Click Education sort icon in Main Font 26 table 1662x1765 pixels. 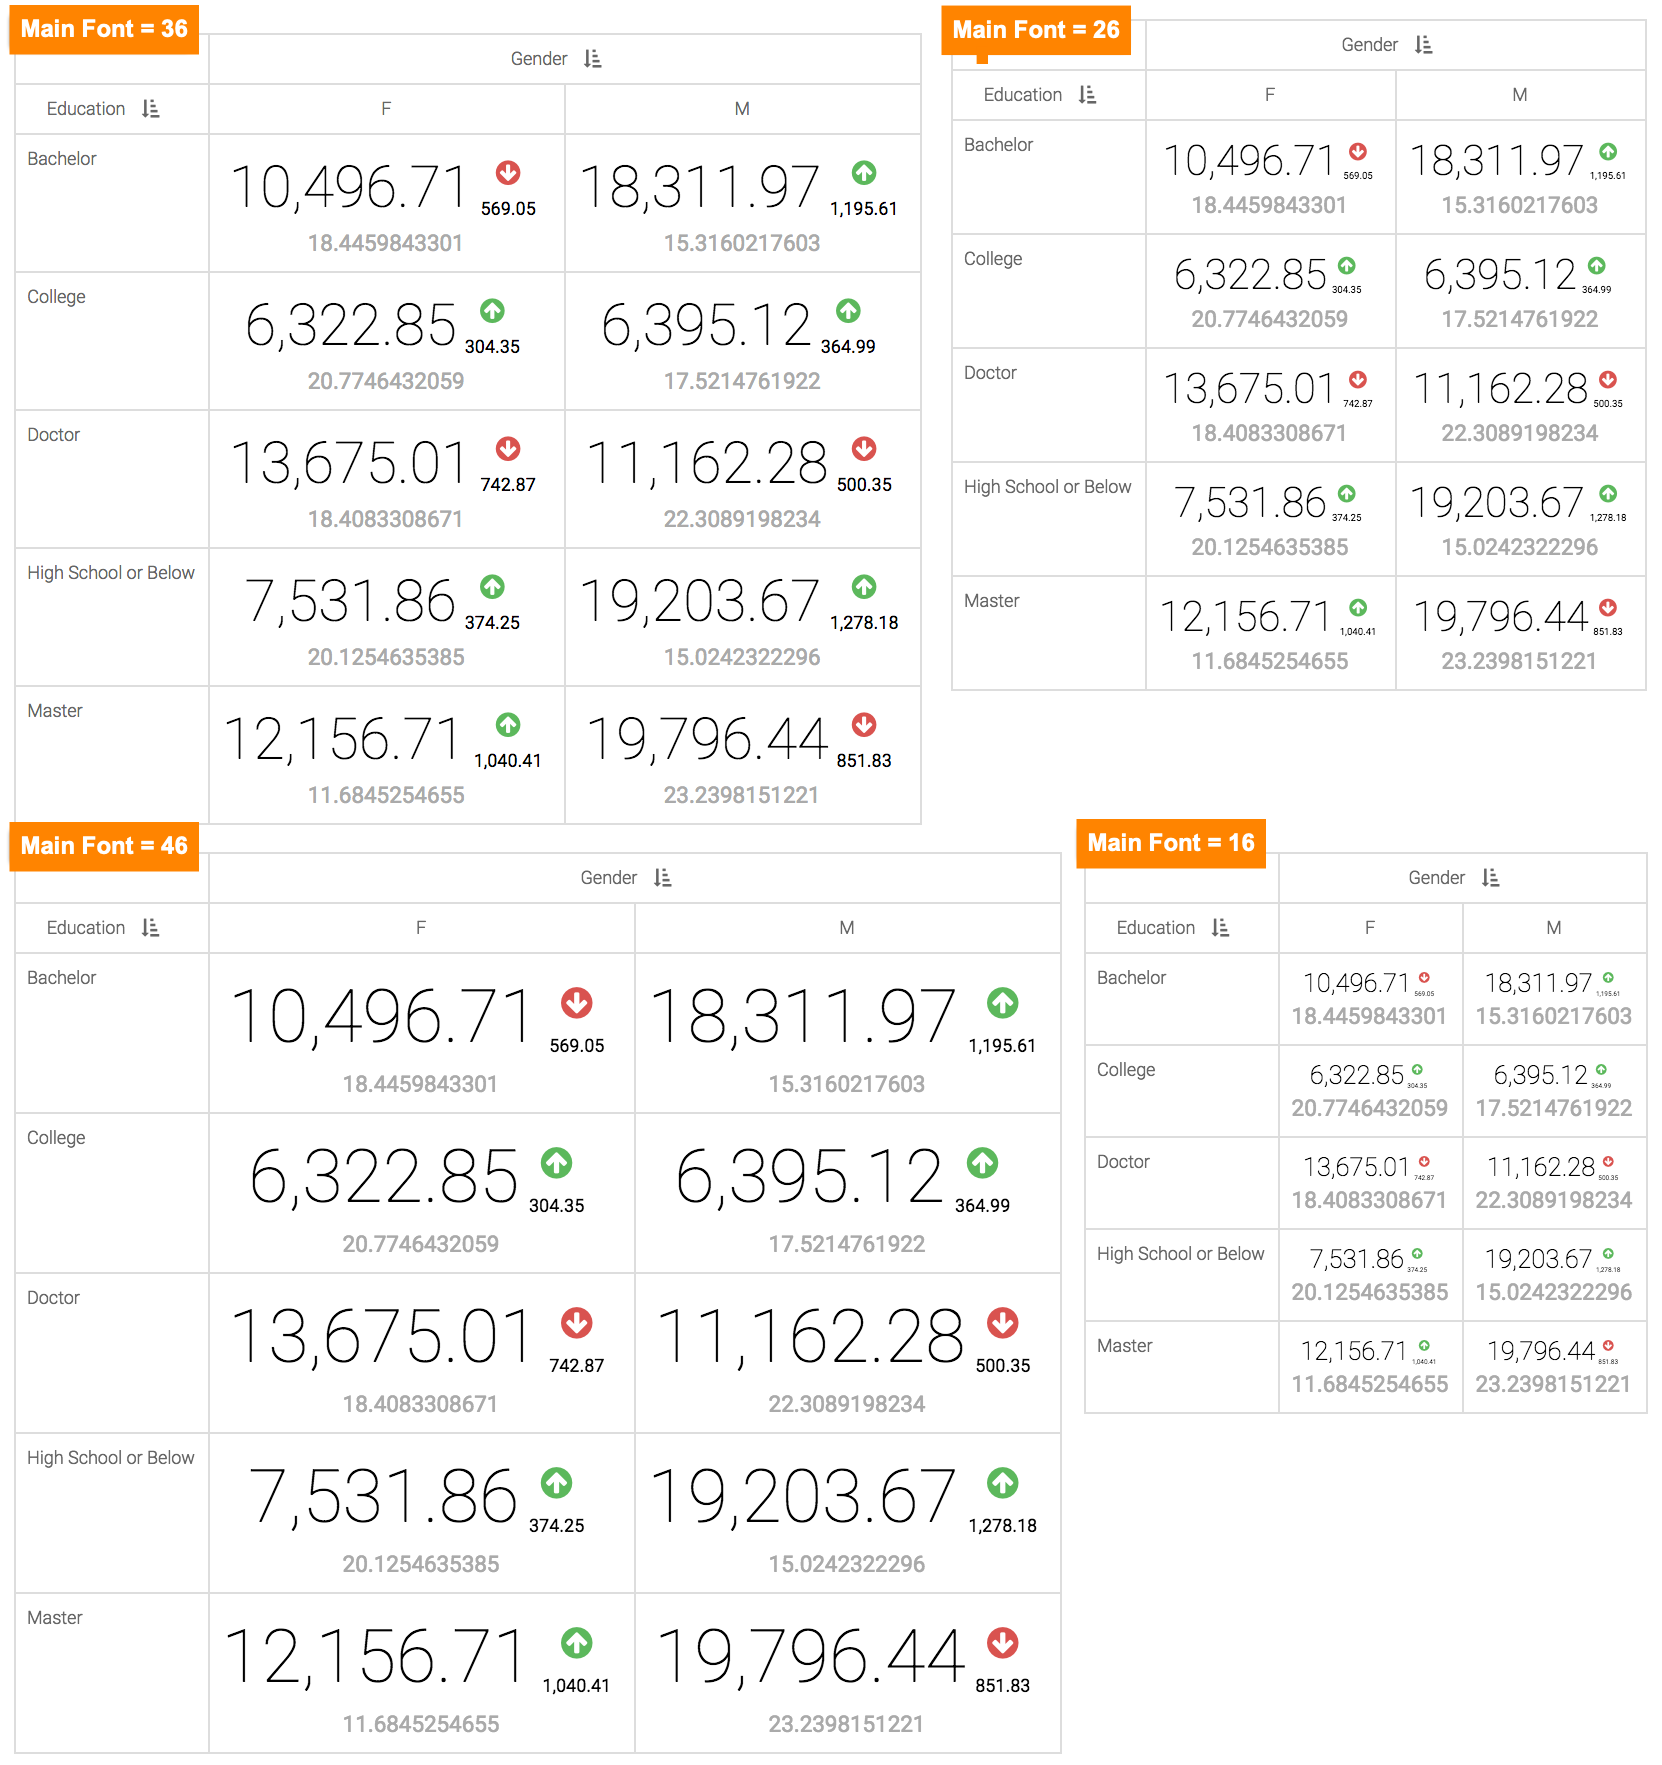1088,95
